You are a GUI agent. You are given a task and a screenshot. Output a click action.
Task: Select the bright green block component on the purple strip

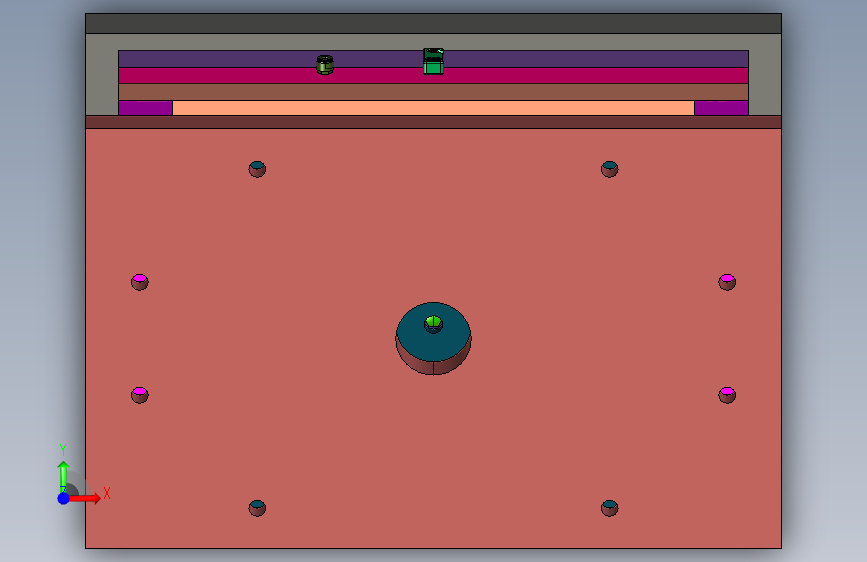(x=434, y=61)
